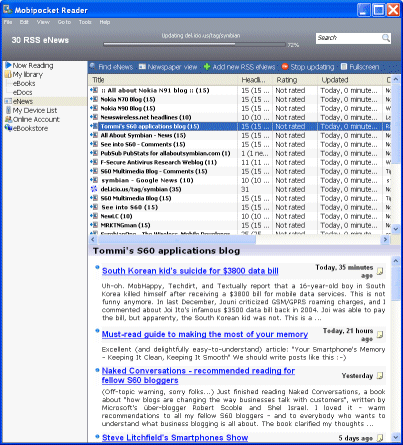Image resolution: width=403 pixels, height=445 pixels.
Task: Click article pane scroll down arrow
Action: pyautogui.click(x=396, y=437)
